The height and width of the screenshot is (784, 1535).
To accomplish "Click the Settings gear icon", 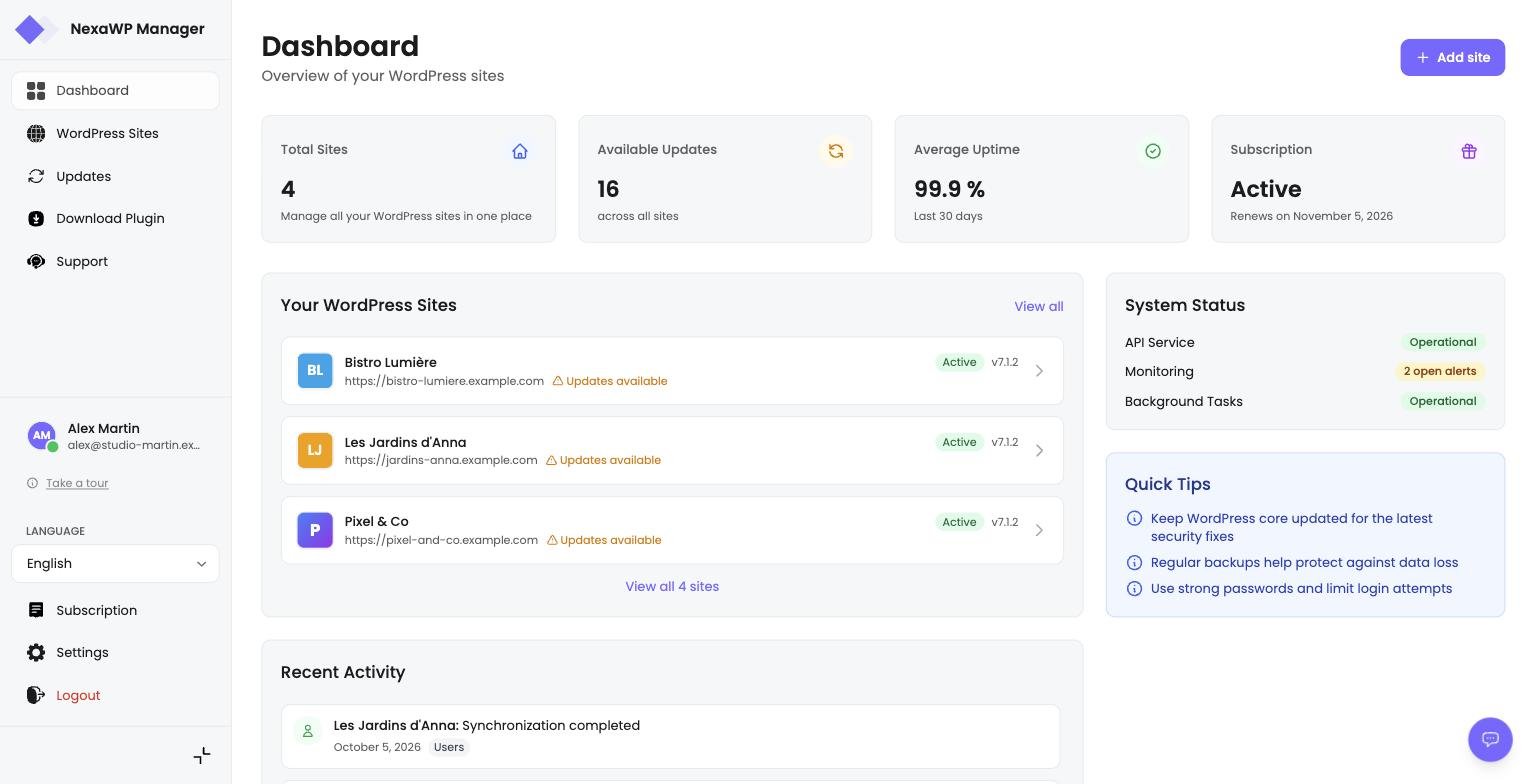I will tap(36, 653).
